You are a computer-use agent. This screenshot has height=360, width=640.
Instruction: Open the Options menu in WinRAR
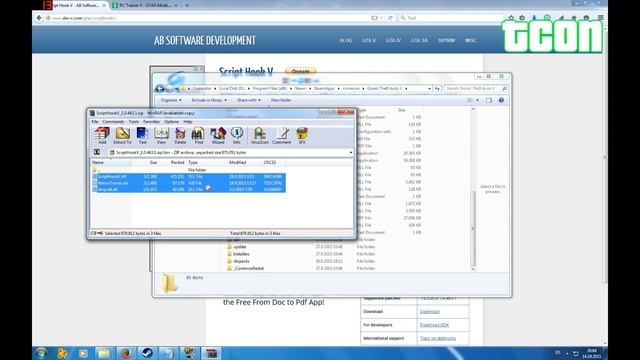pyautogui.click(x=171, y=122)
